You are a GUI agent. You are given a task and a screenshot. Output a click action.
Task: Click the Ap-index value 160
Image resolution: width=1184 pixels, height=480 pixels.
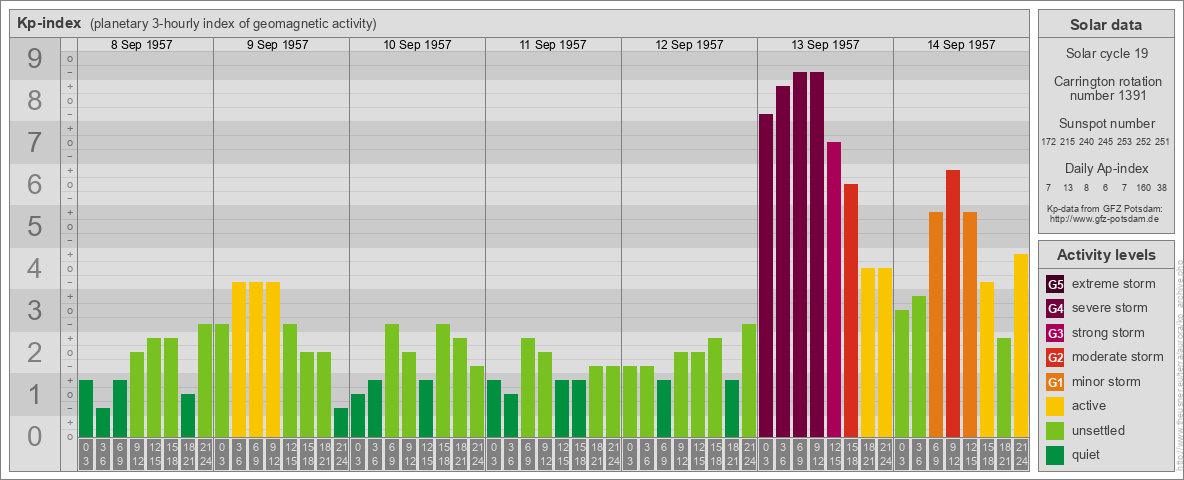(1143, 187)
